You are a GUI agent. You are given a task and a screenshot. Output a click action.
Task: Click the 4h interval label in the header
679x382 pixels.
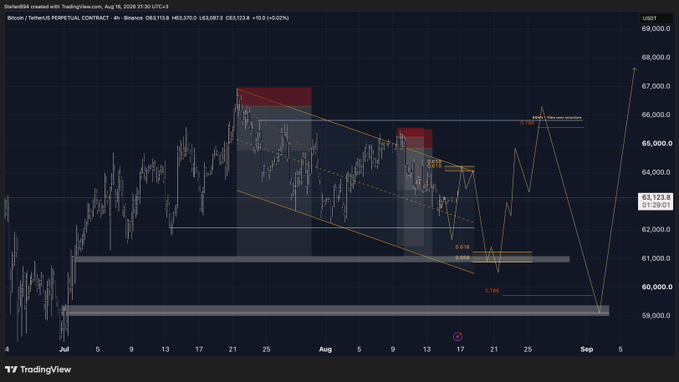pyautogui.click(x=117, y=18)
